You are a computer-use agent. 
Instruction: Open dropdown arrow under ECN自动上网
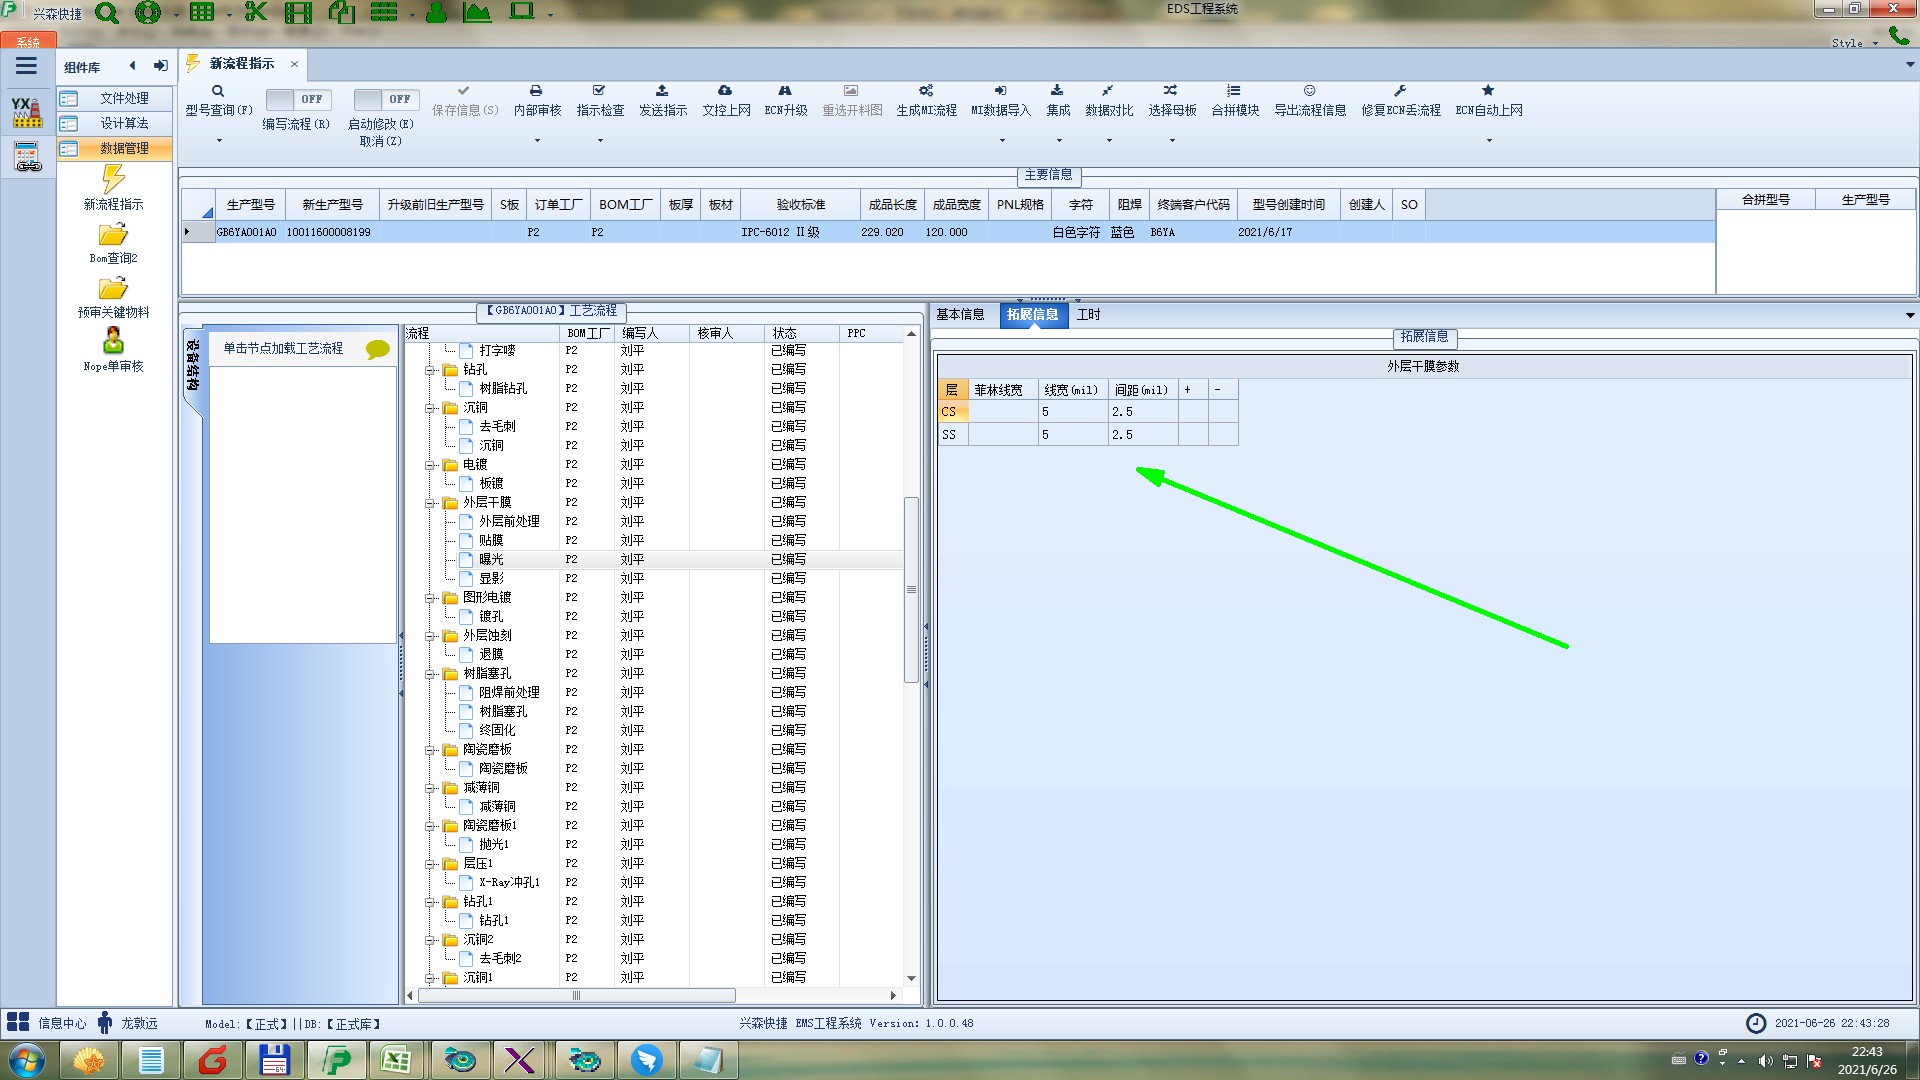1488,141
